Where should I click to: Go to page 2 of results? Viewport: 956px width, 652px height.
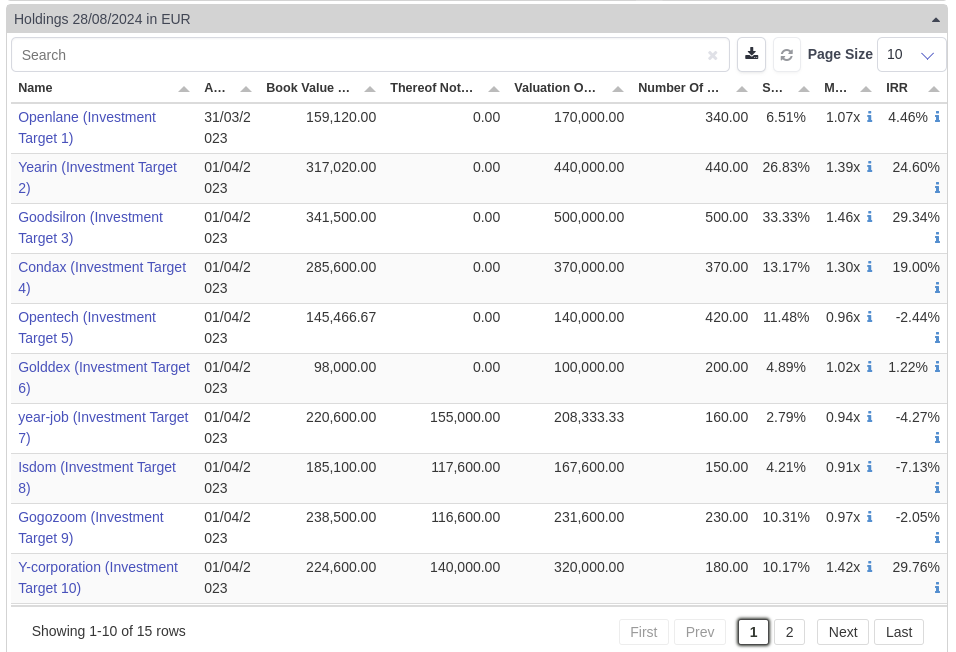click(x=789, y=632)
